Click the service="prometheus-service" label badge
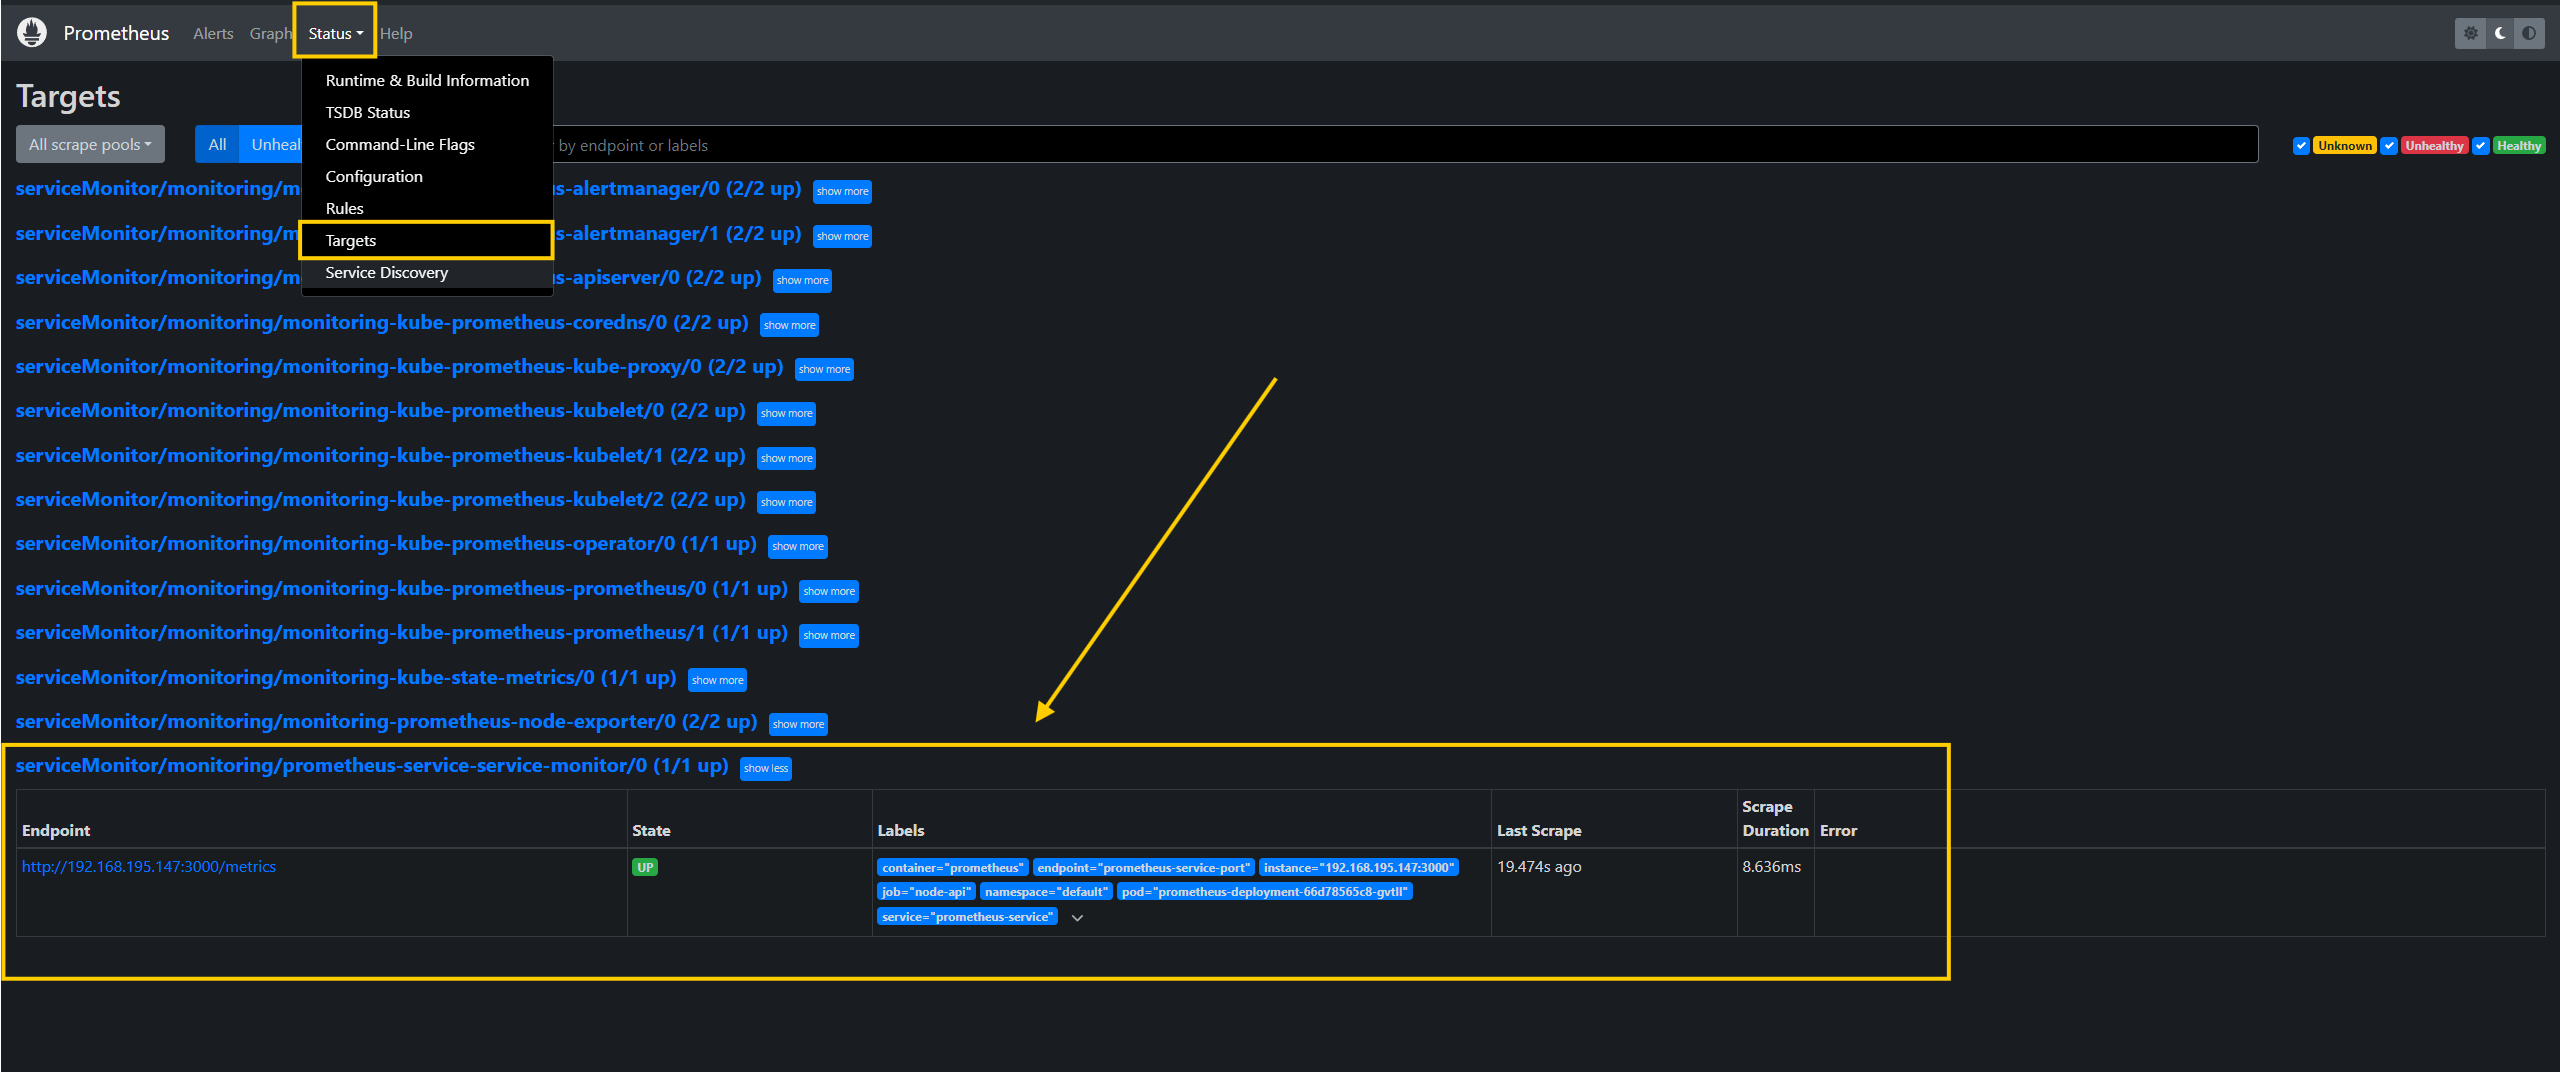2560x1072 pixels. pyautogui.click(x=967, y=916)
